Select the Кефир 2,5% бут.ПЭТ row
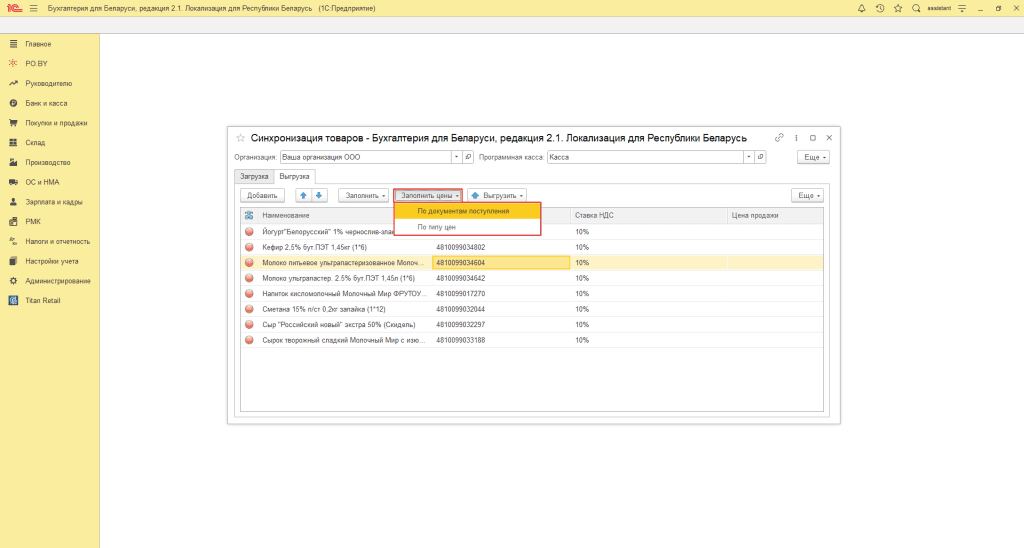The image size is (1024, 548). click(532, 247)
